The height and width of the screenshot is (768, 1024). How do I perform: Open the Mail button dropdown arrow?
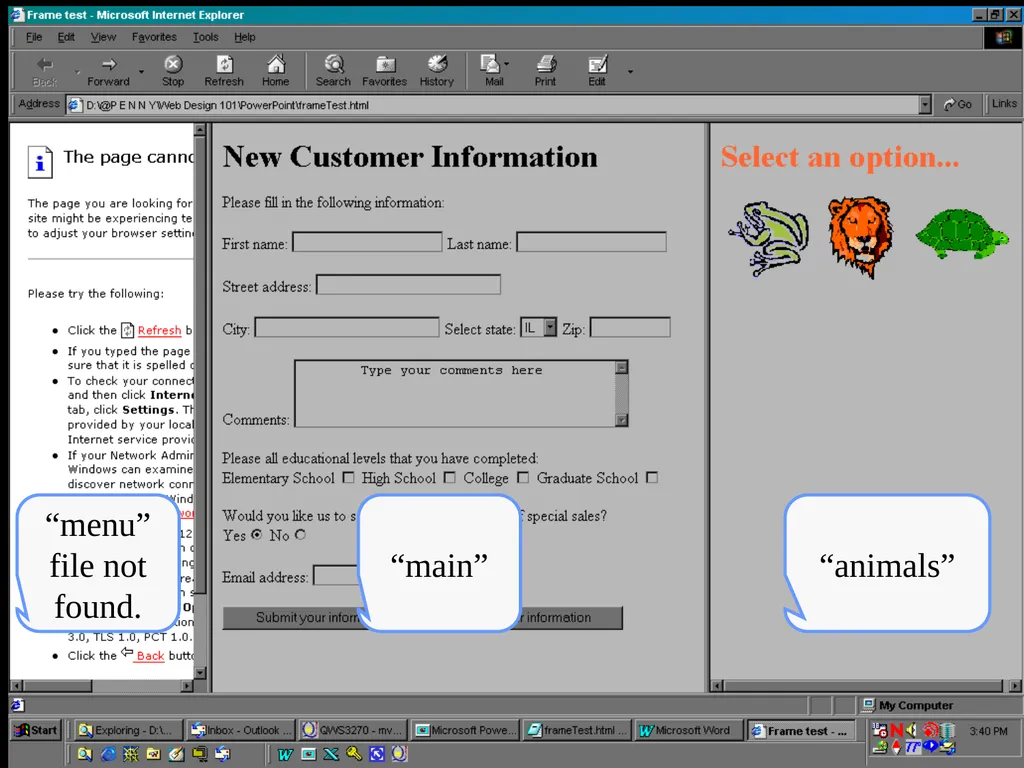click(506, 64)
